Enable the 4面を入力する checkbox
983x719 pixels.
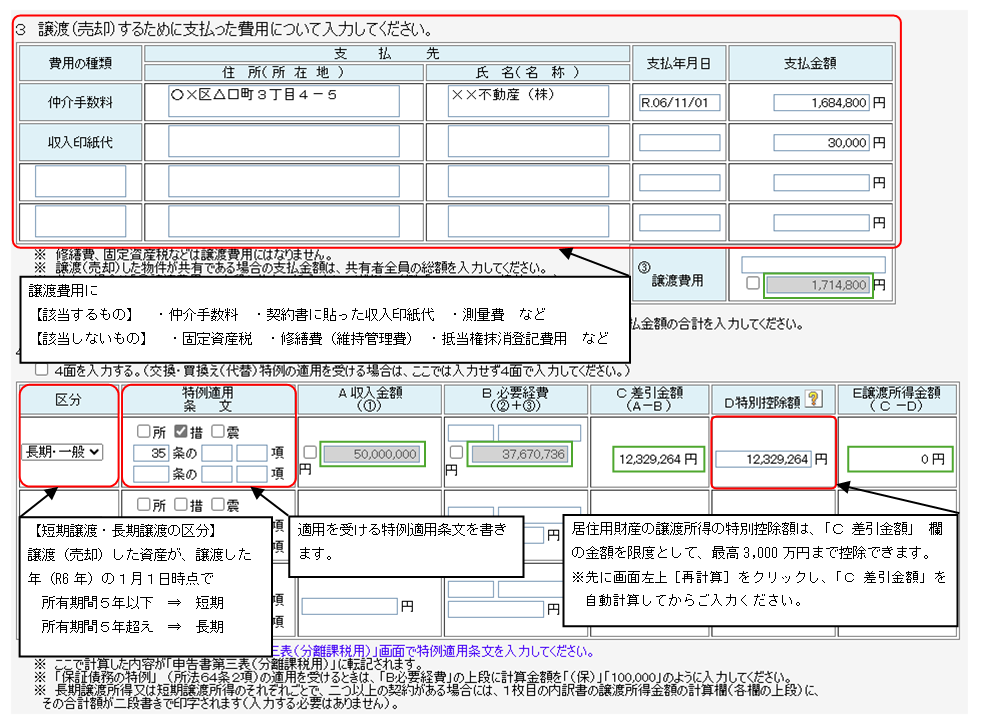coord(41,370)
